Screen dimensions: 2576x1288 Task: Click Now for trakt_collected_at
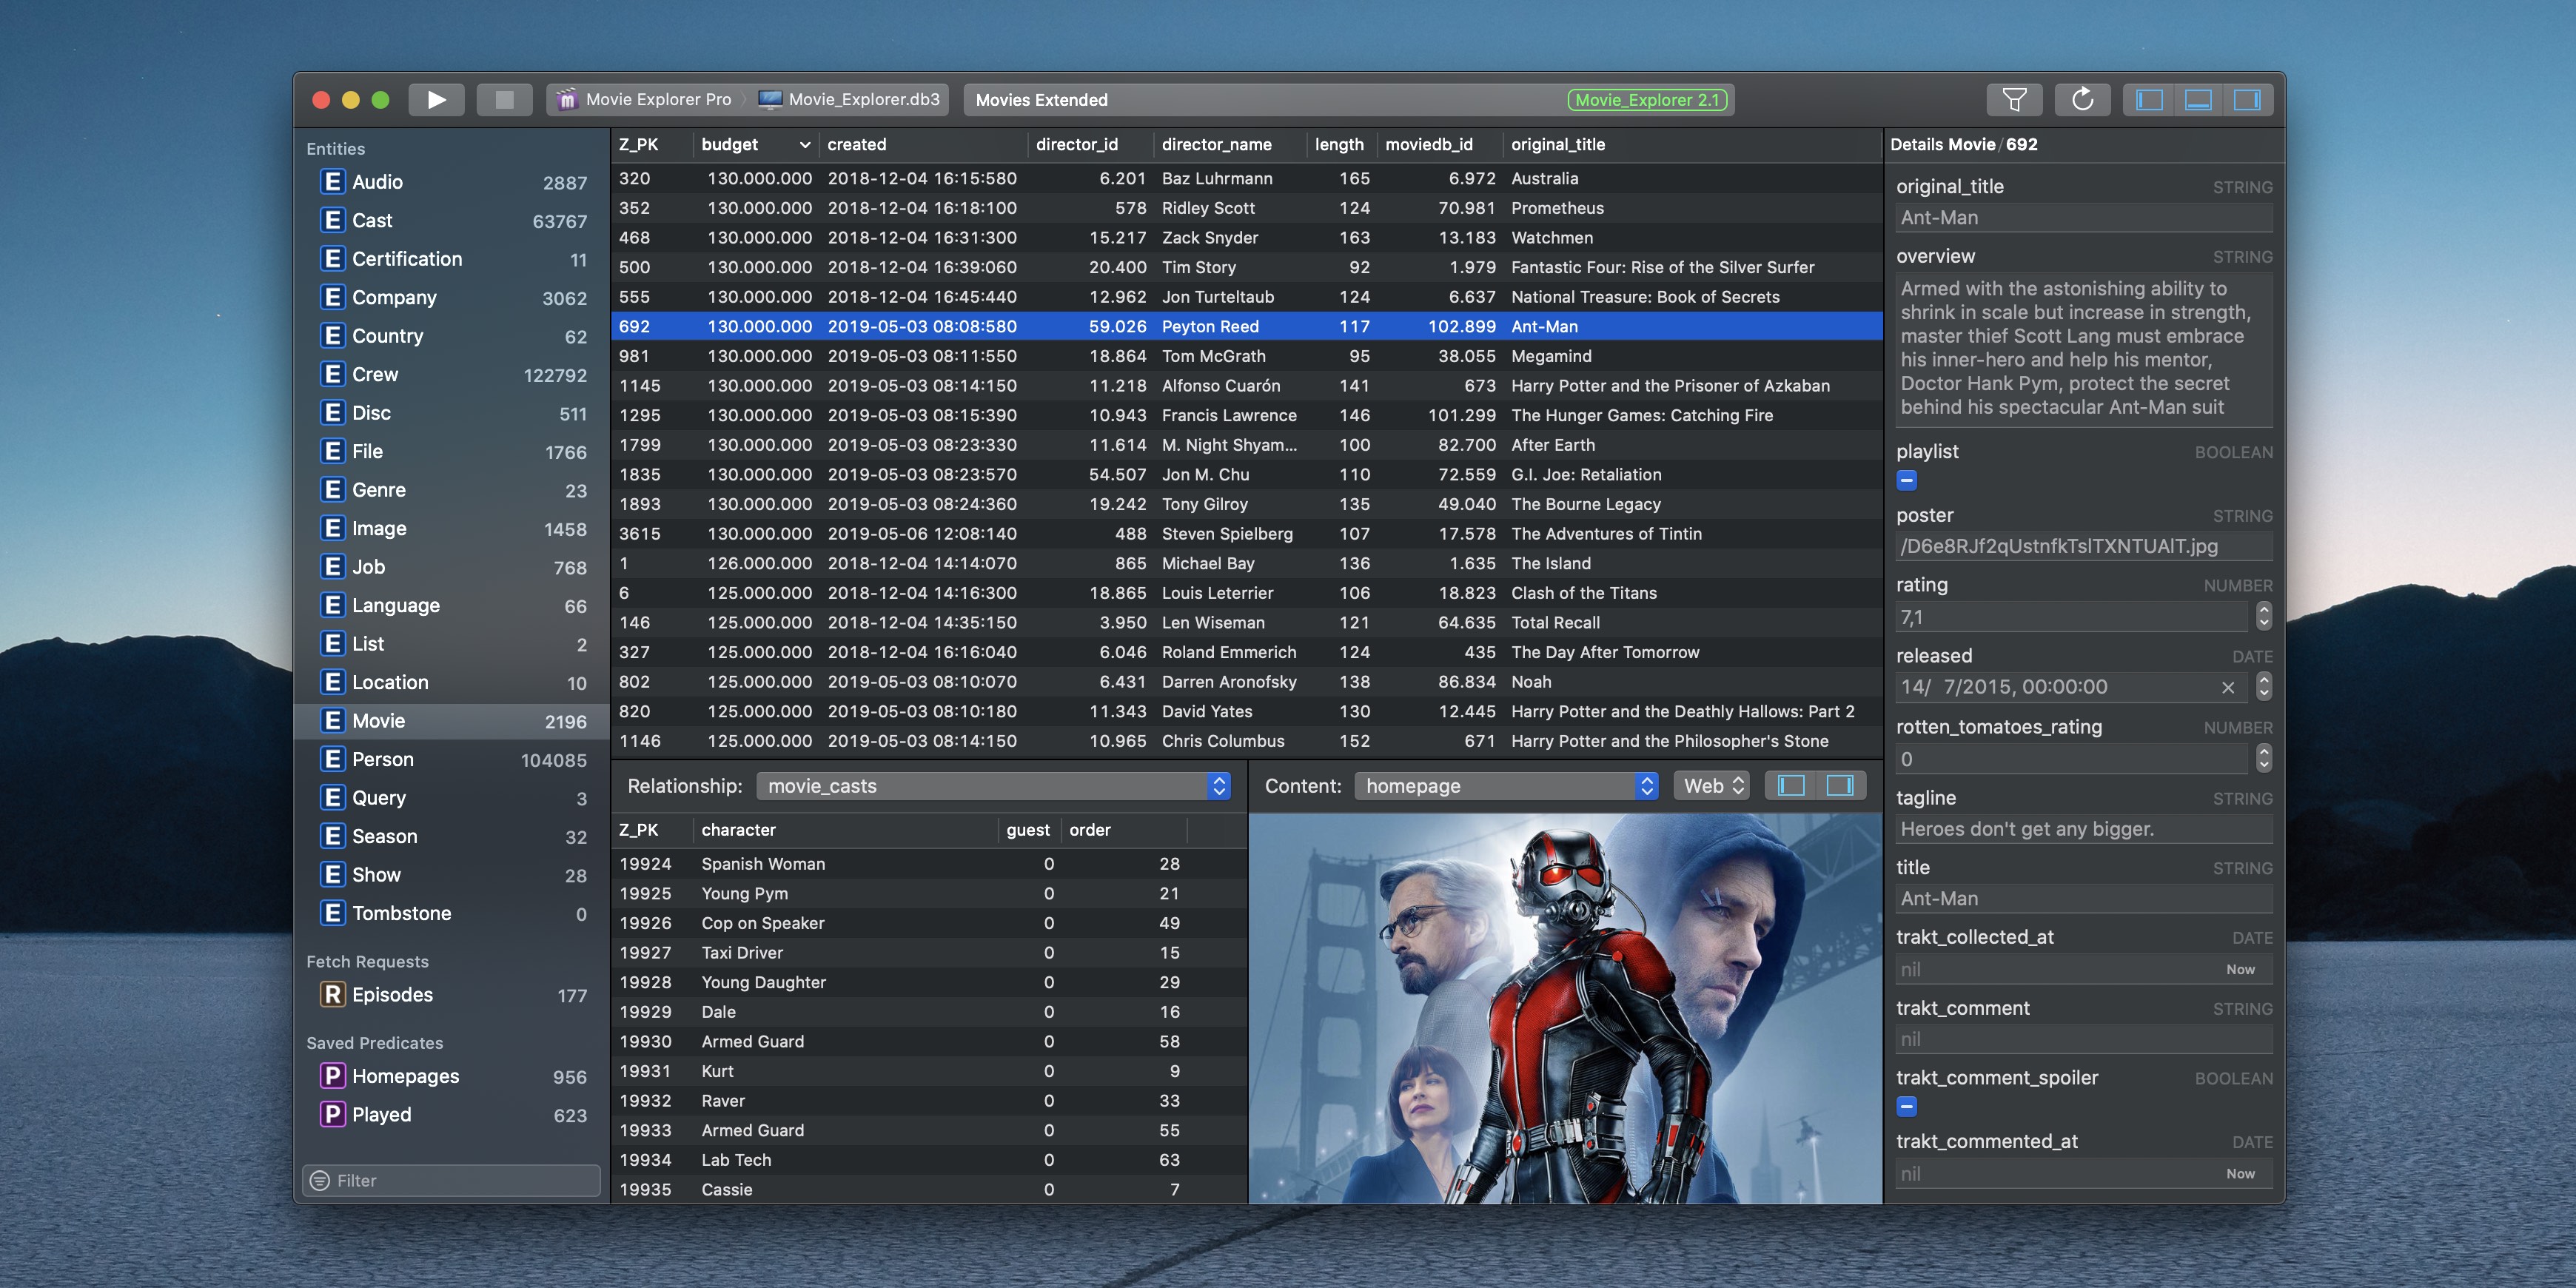click(2240, 969)
